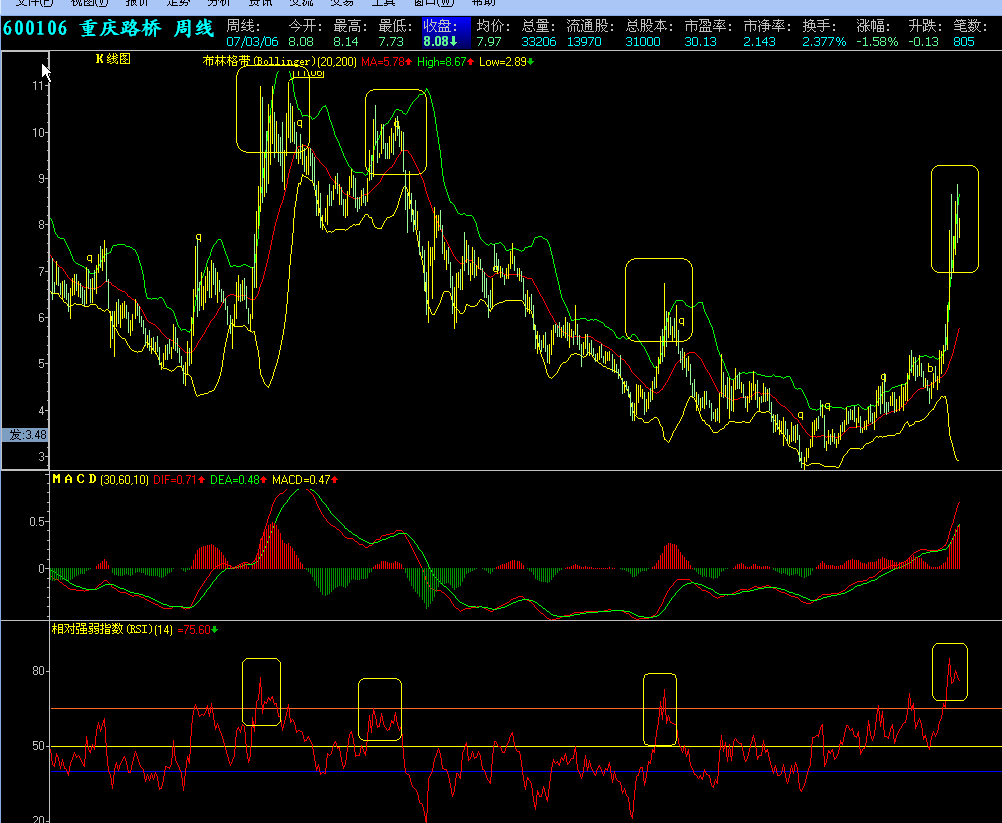Click the DEA=0.48 readout

point(237,479)
